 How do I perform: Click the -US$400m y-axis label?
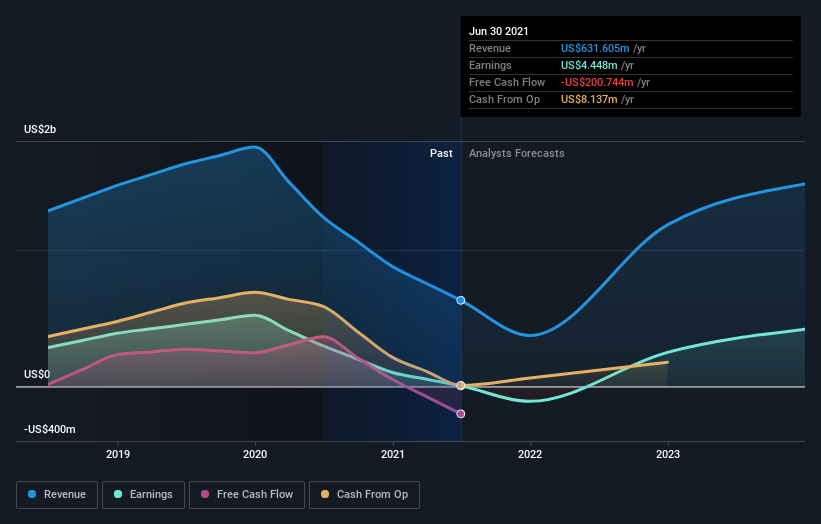point(50,429)
